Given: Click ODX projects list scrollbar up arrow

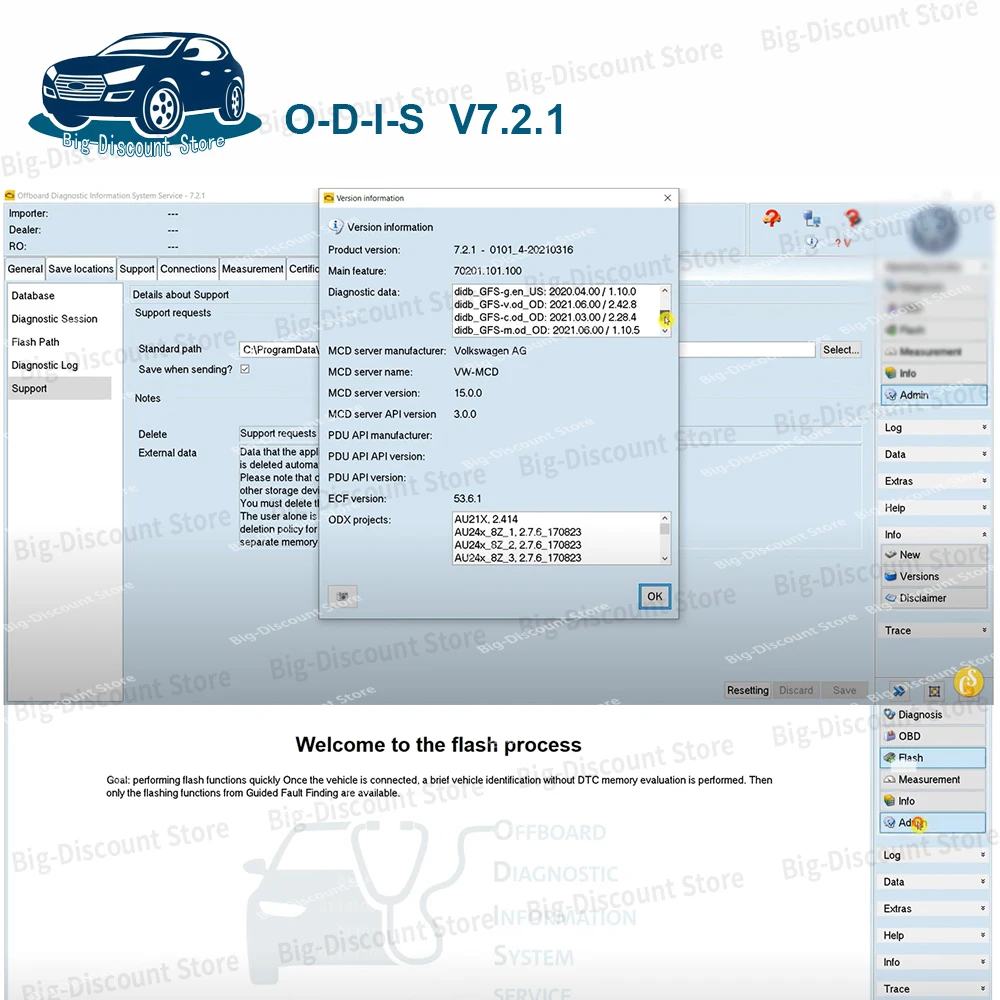Looking at the screenshot, I should coord(665,518).
